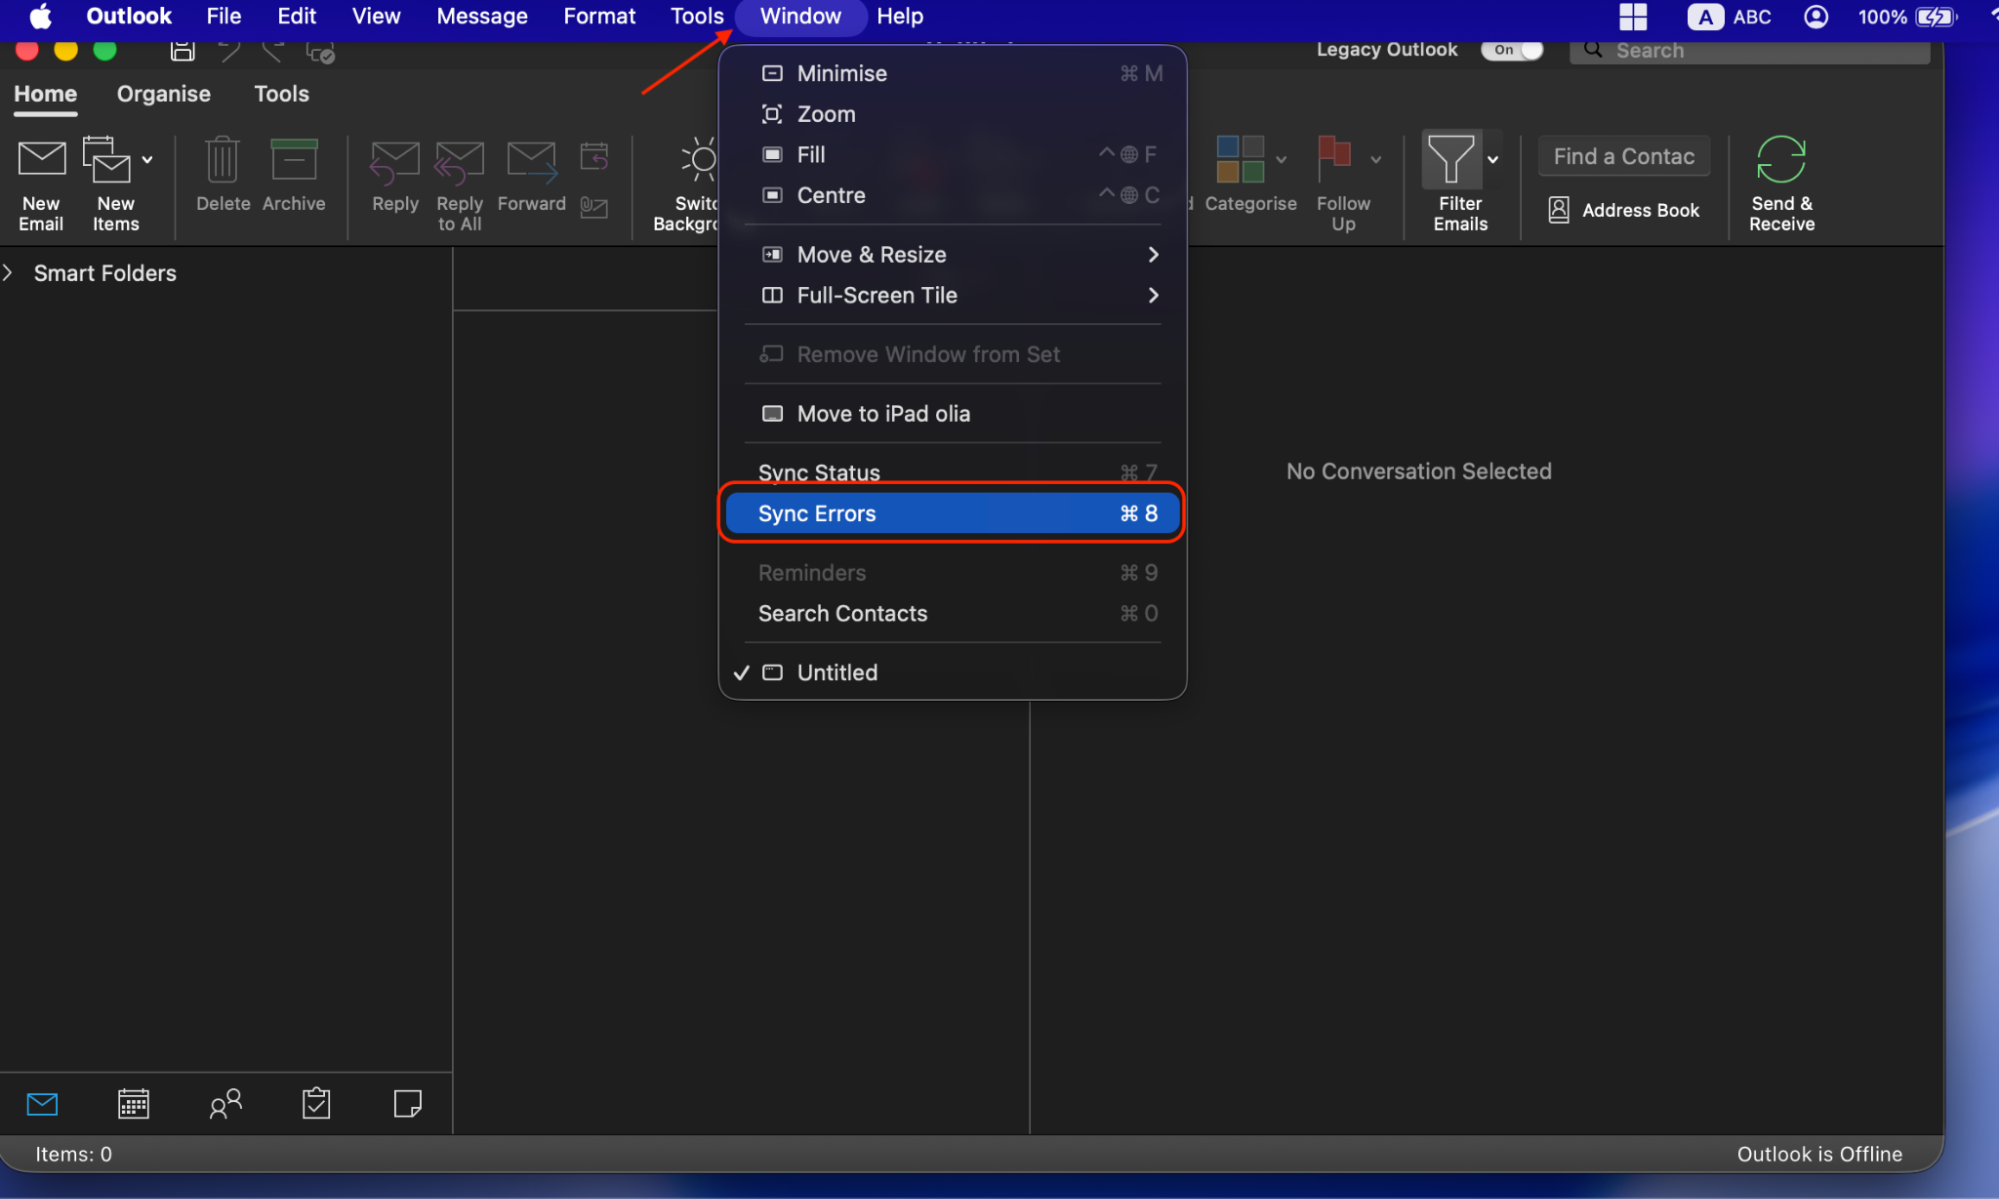Click the grid icon in menu bar
This screenshot has height=1199, width=1999.
[1633, 16]
